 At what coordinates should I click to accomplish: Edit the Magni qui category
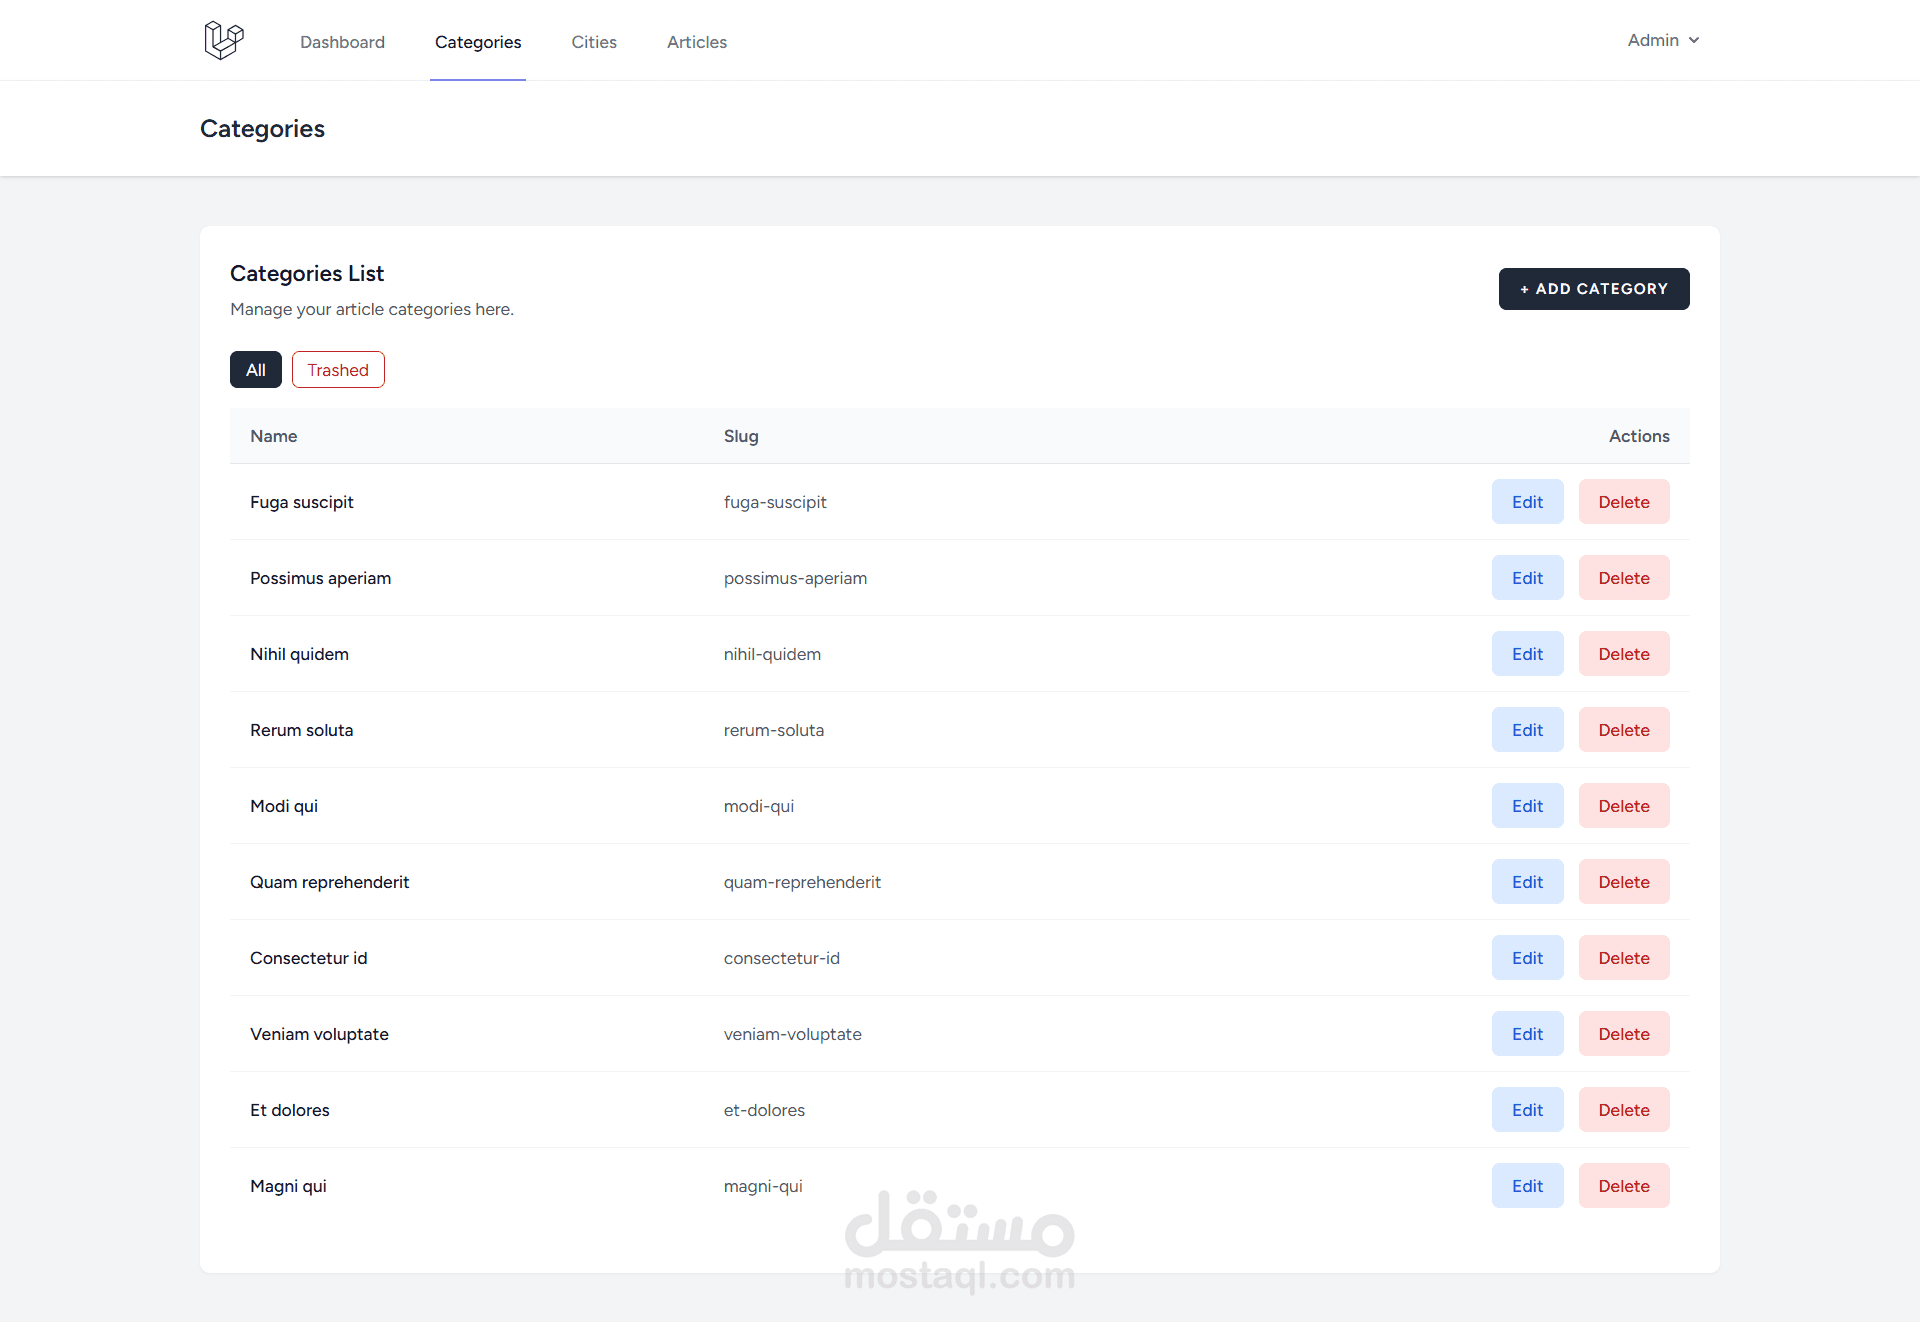point(1527,1186)
